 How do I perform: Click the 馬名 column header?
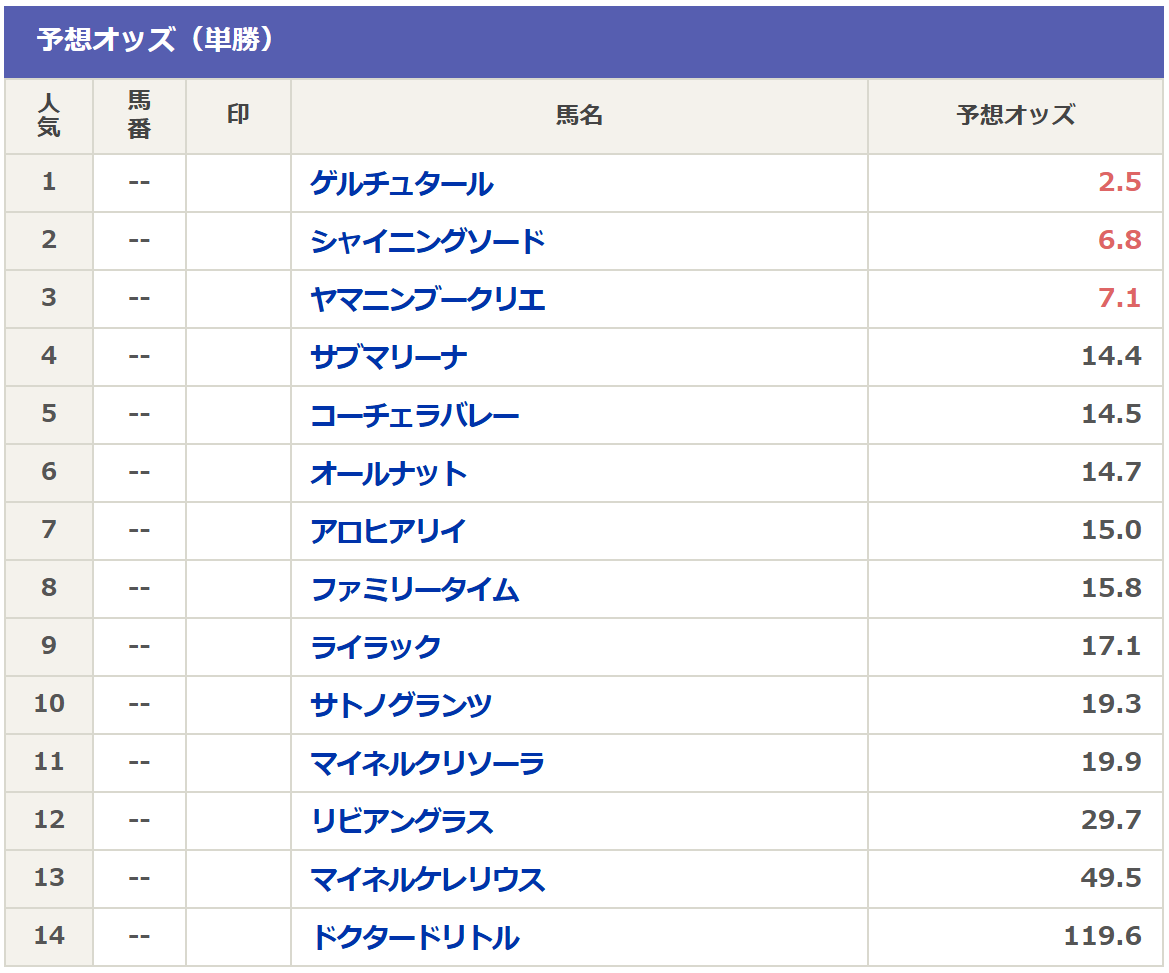pyautogui.click(x=579, y=116)
